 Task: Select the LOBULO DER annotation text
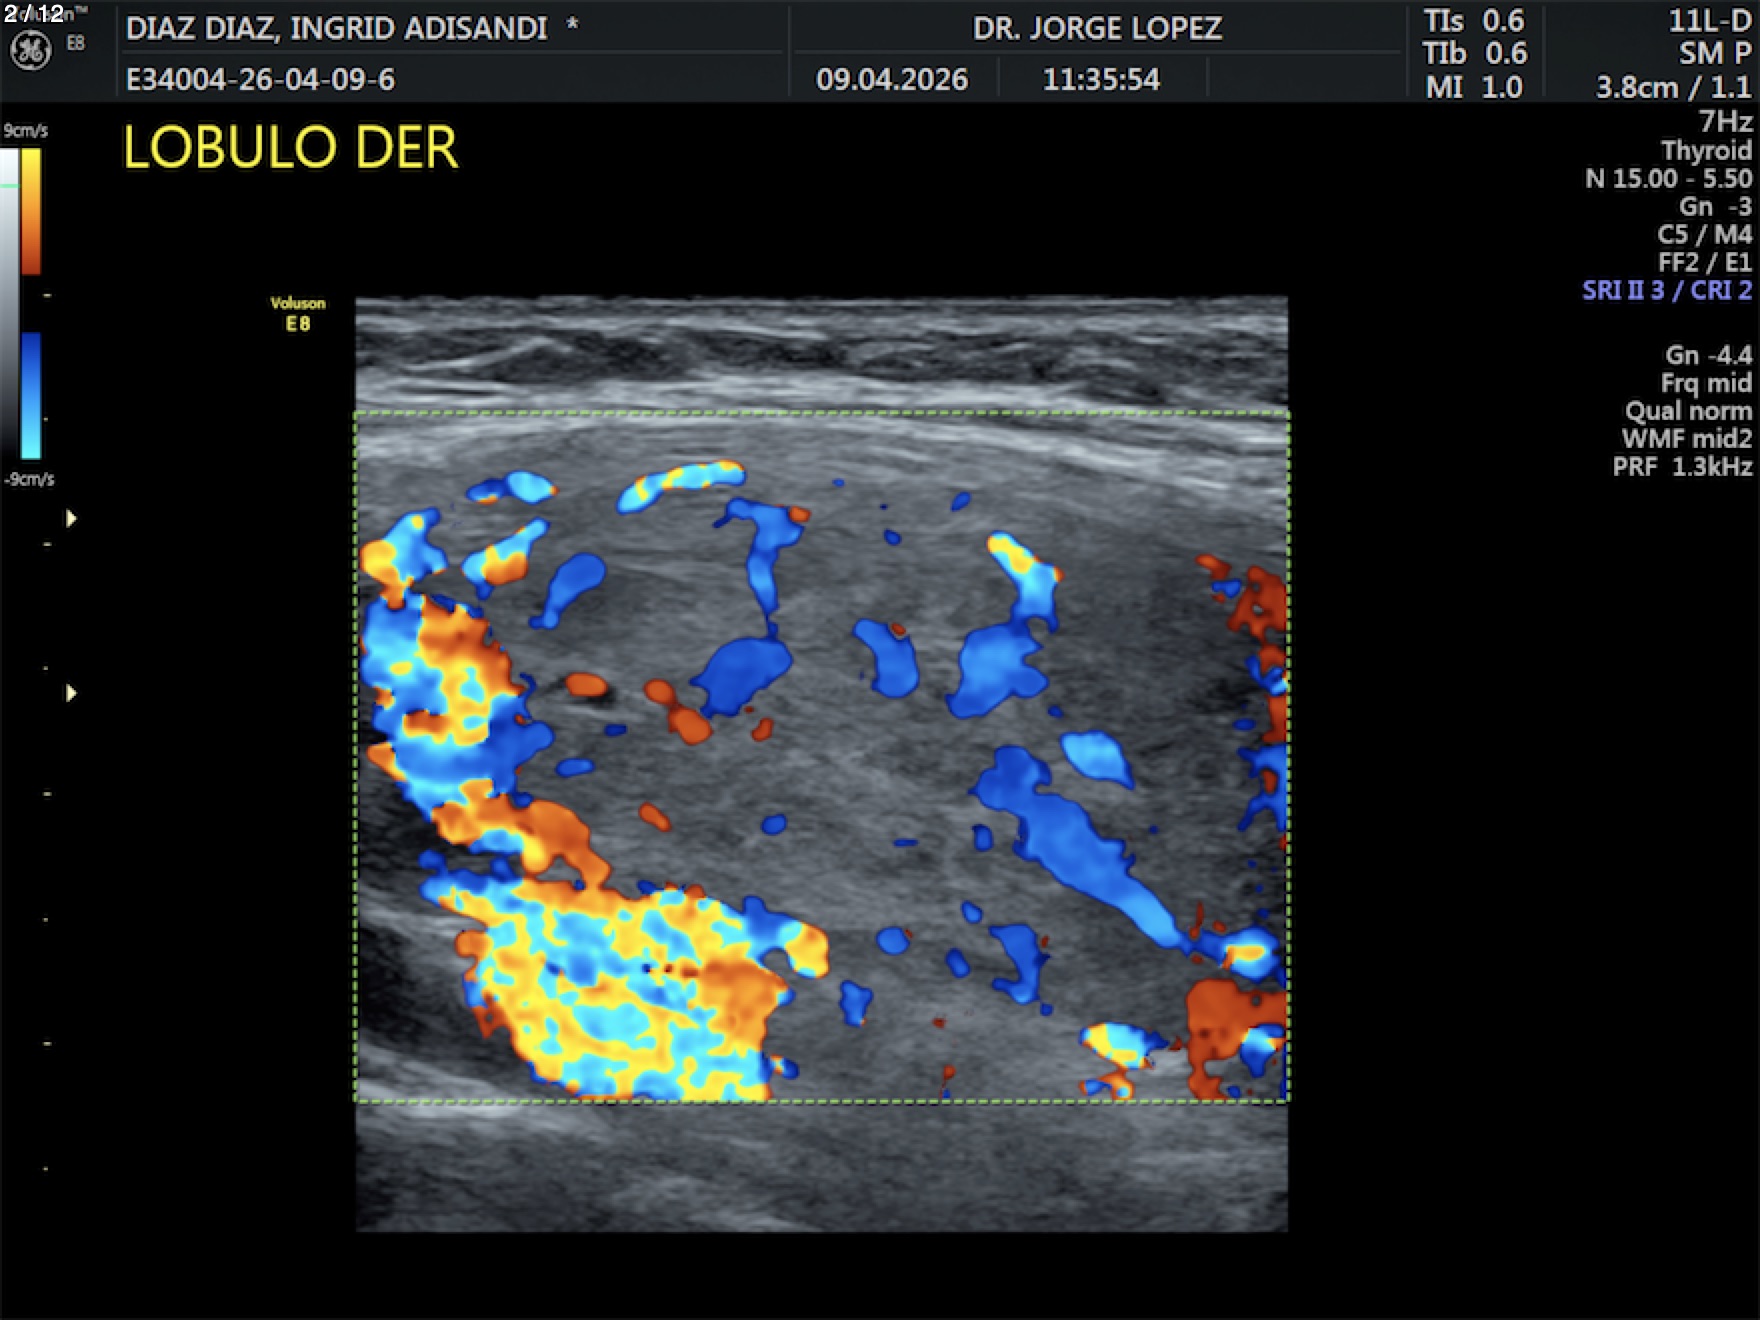coord(290,148)
